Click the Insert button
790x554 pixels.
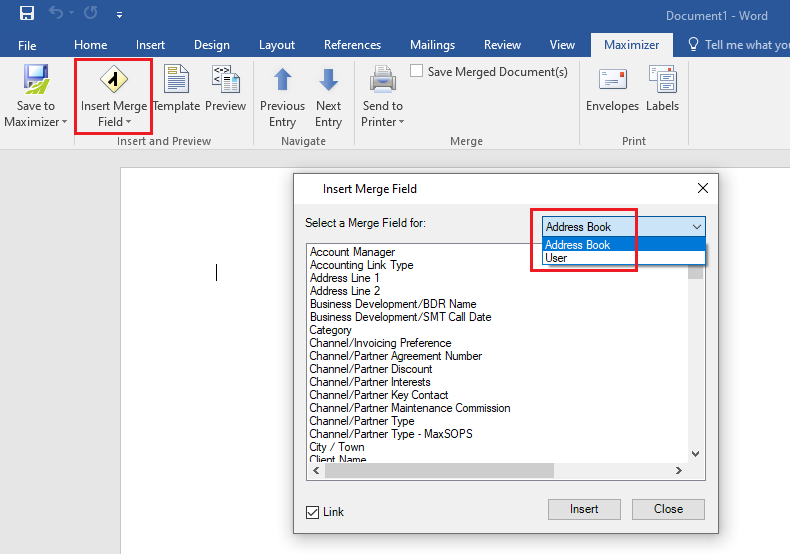point(584,509)
